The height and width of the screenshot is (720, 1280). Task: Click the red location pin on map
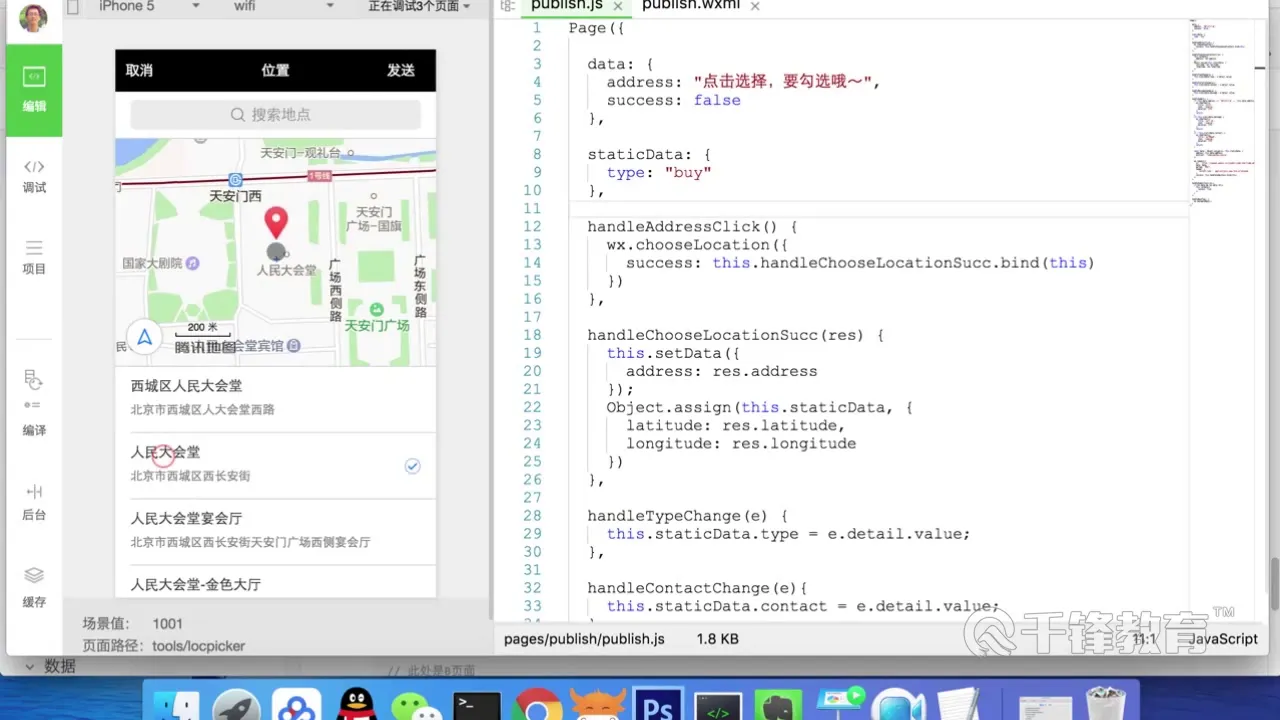(x=275, y=223)
